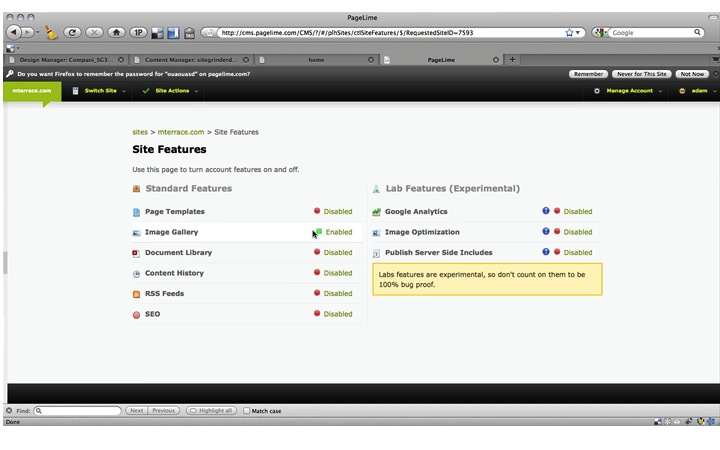The height and width of the screenshot is (450, 720).
Task: Click the browser Back arrow button
Action: pyautogui.click(x=14, y=32)
